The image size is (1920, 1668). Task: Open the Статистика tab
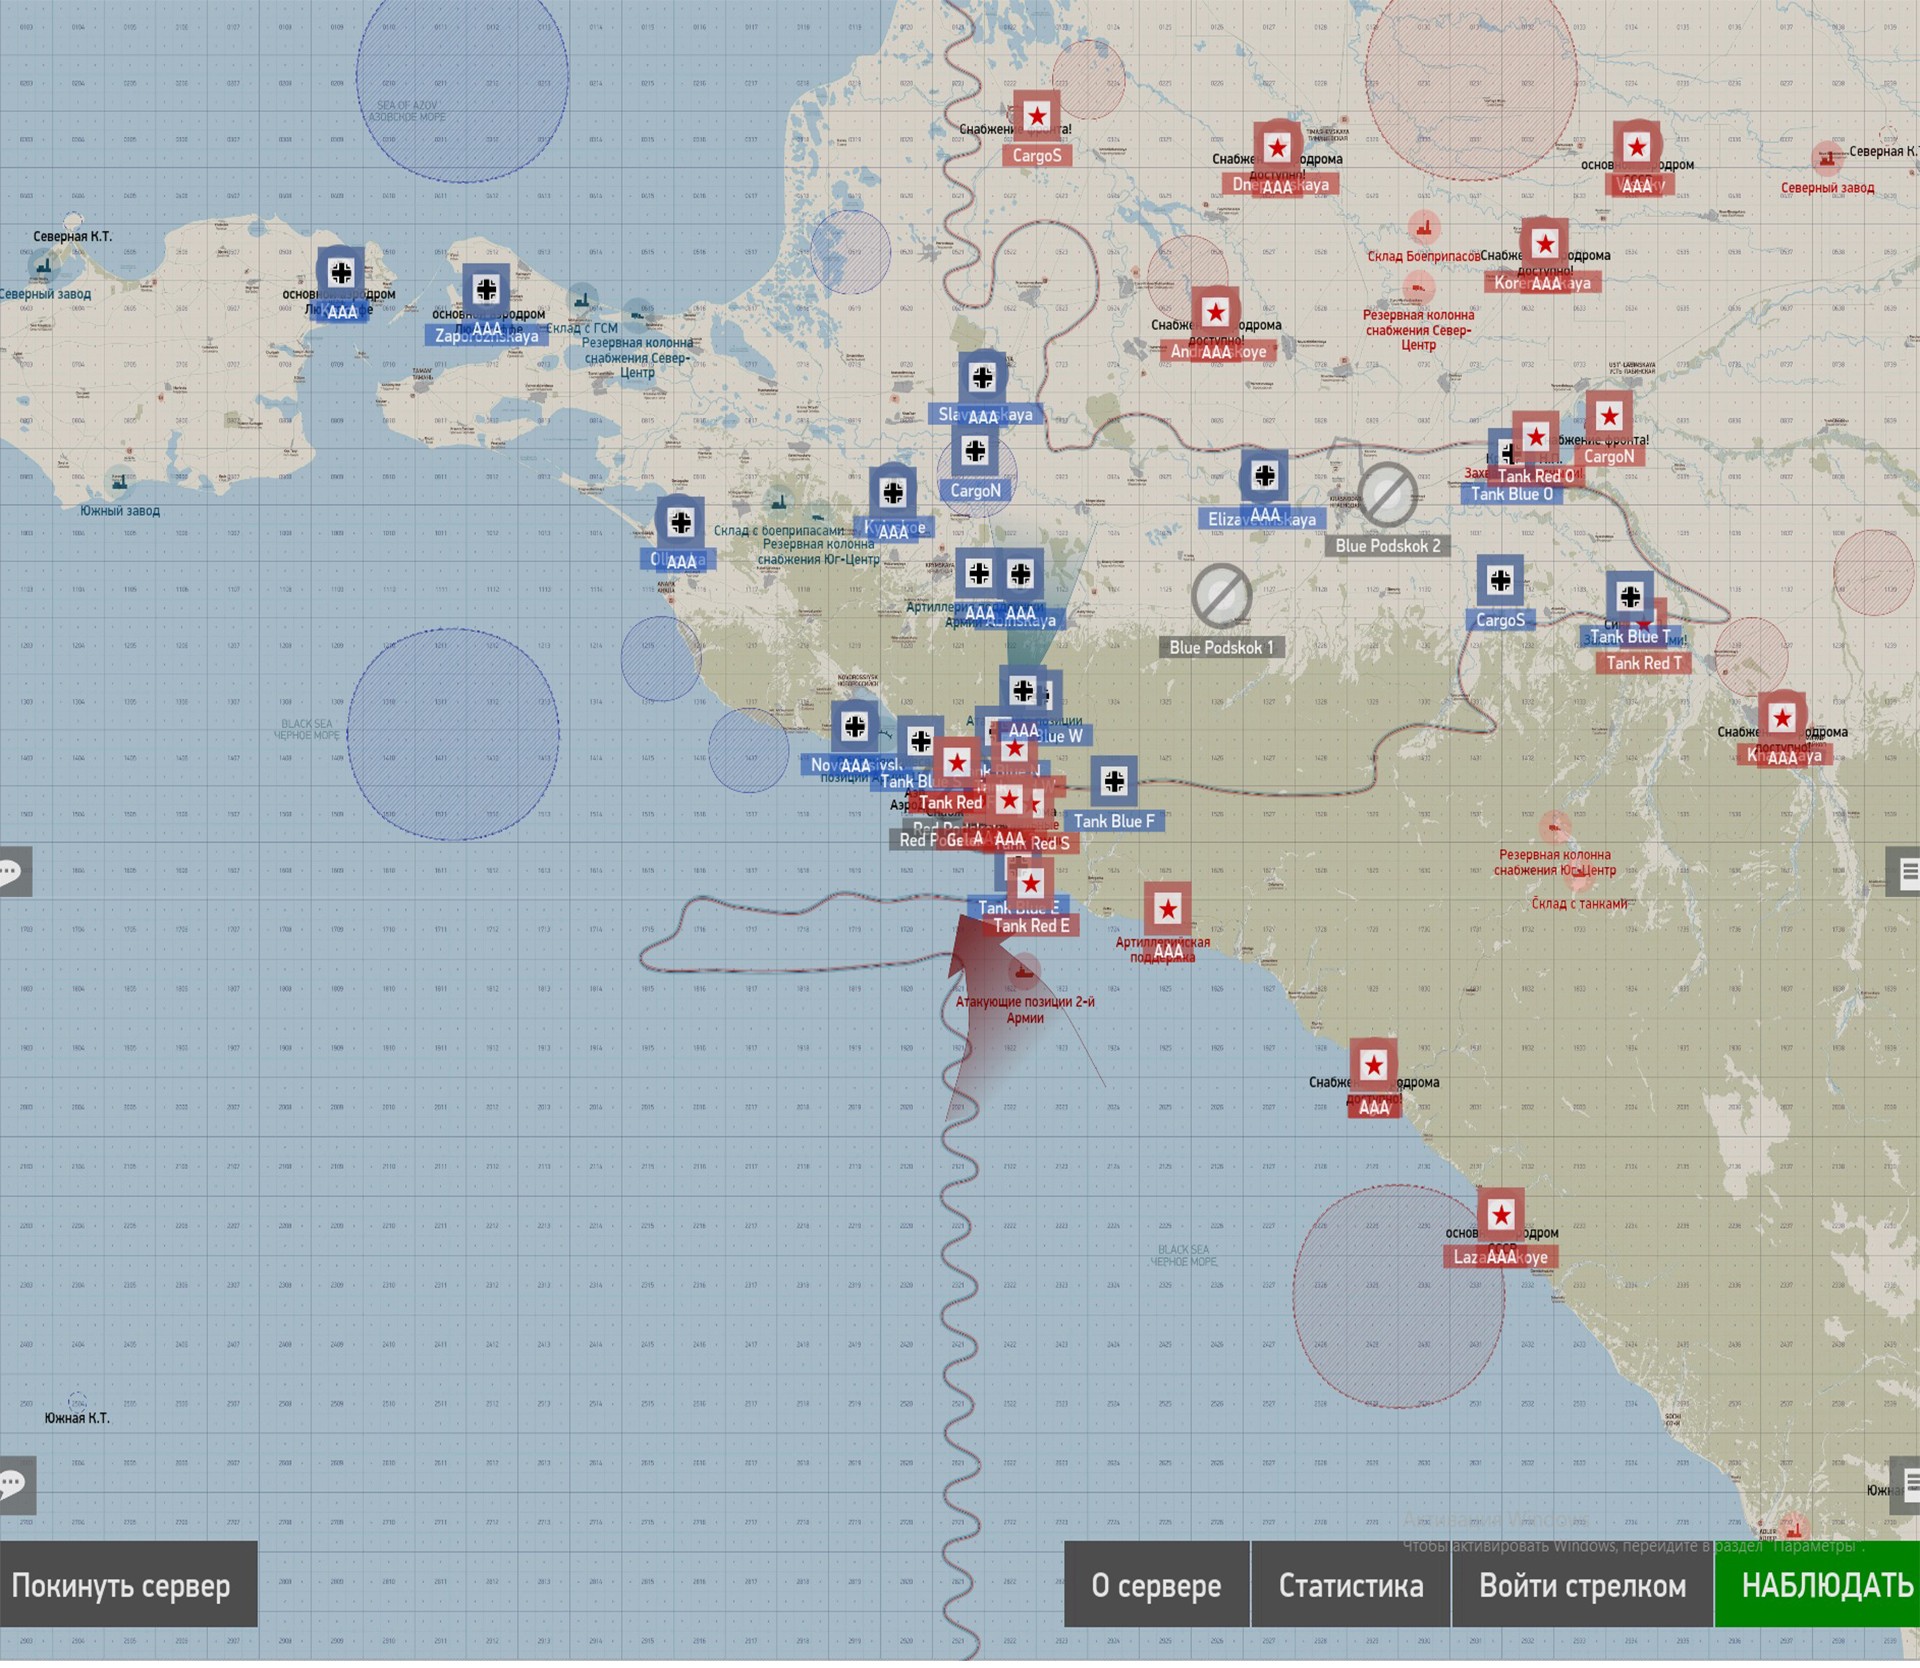pyautogui.click(x=1350, y=1585)
